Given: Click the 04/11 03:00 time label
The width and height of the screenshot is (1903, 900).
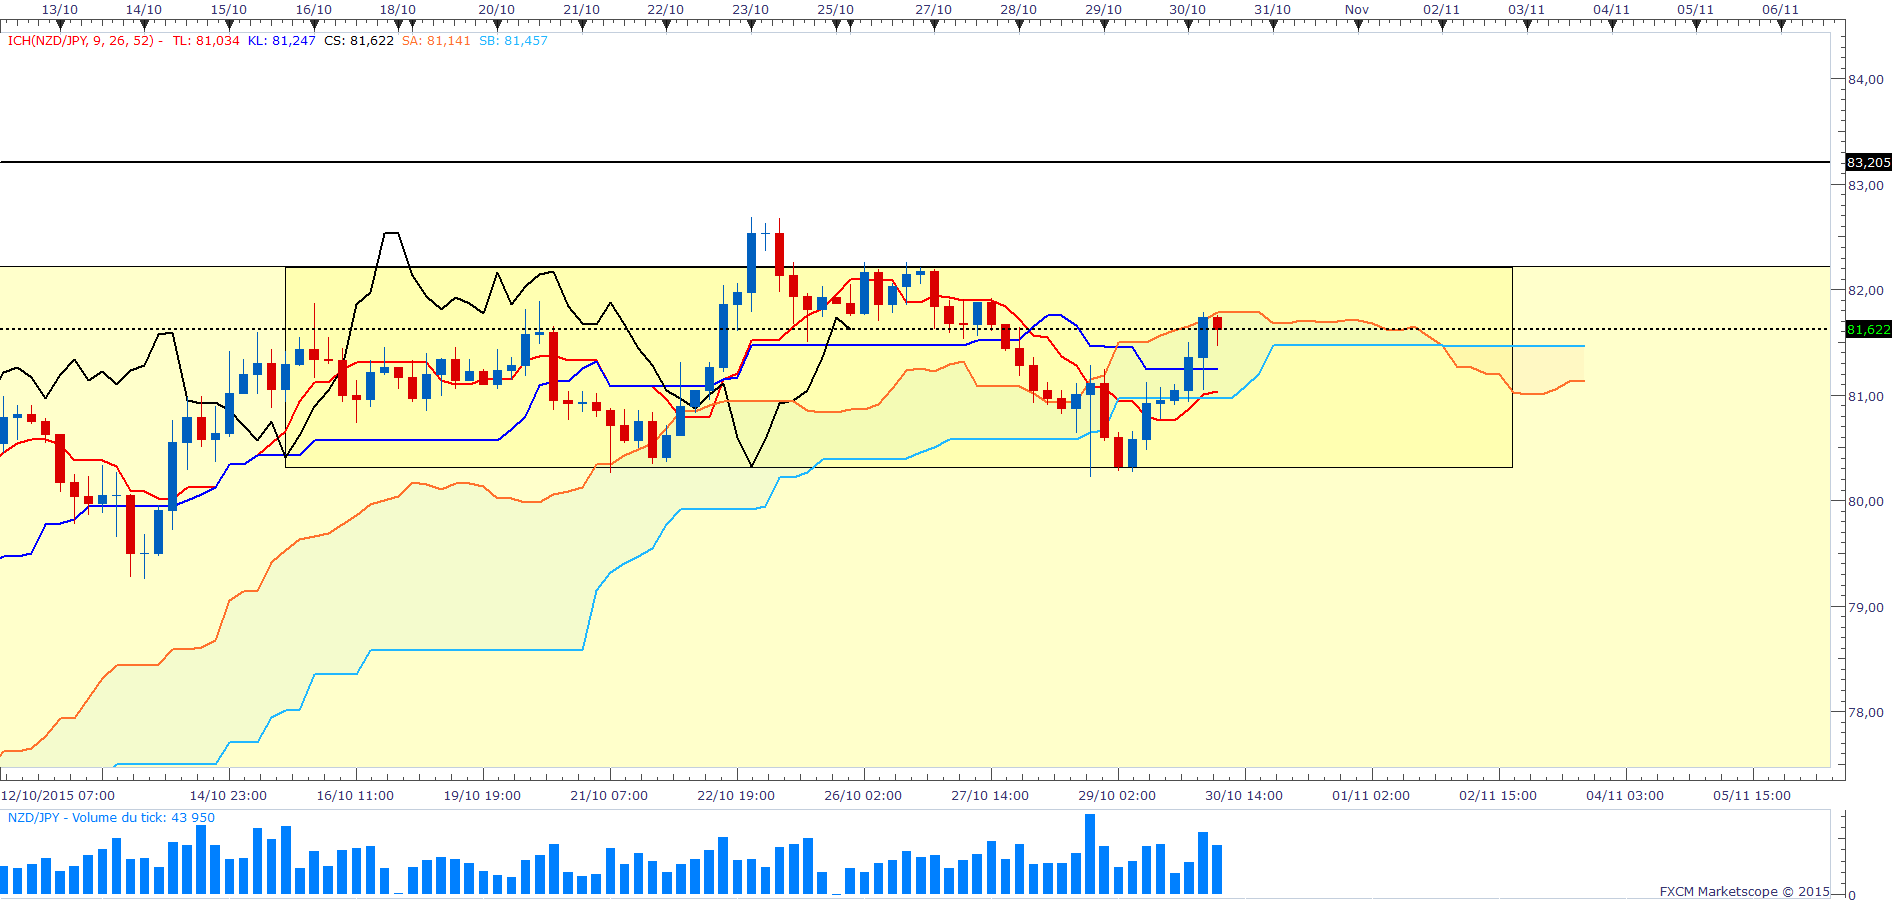Looking at the screenshot, I should tap(1625, 796).
